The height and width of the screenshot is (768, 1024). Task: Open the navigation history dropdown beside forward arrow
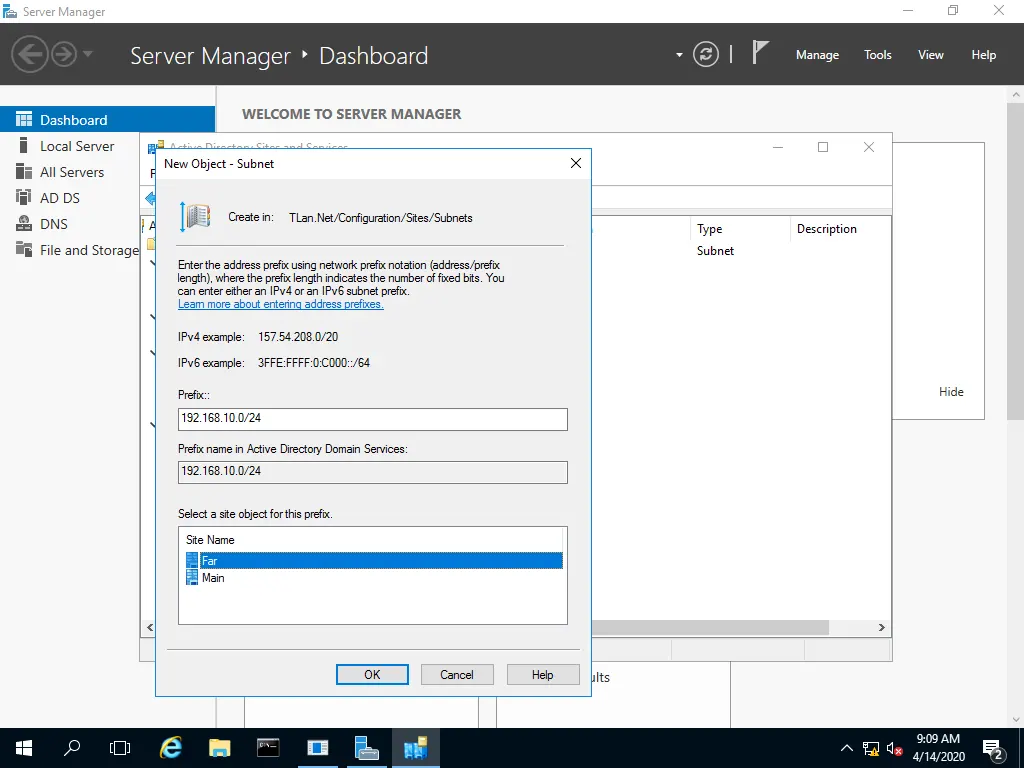click(x=88, y=54)
